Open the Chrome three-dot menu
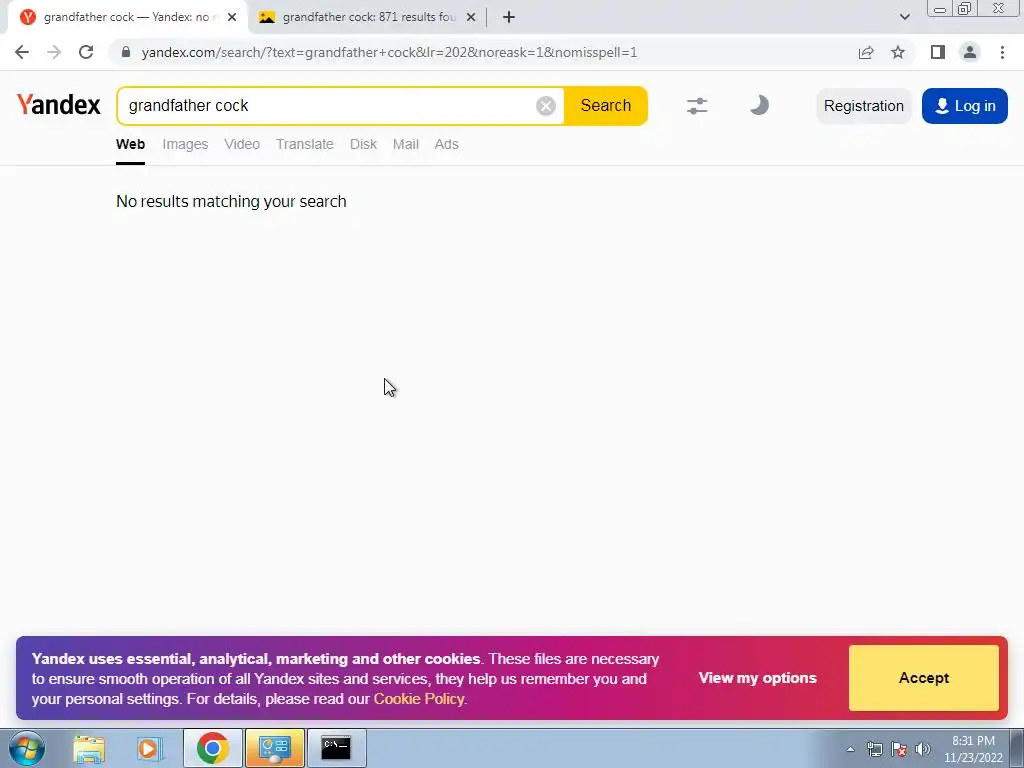Screen dimensions: 1024x768 pyautogui.click(x=1002, y=52)
